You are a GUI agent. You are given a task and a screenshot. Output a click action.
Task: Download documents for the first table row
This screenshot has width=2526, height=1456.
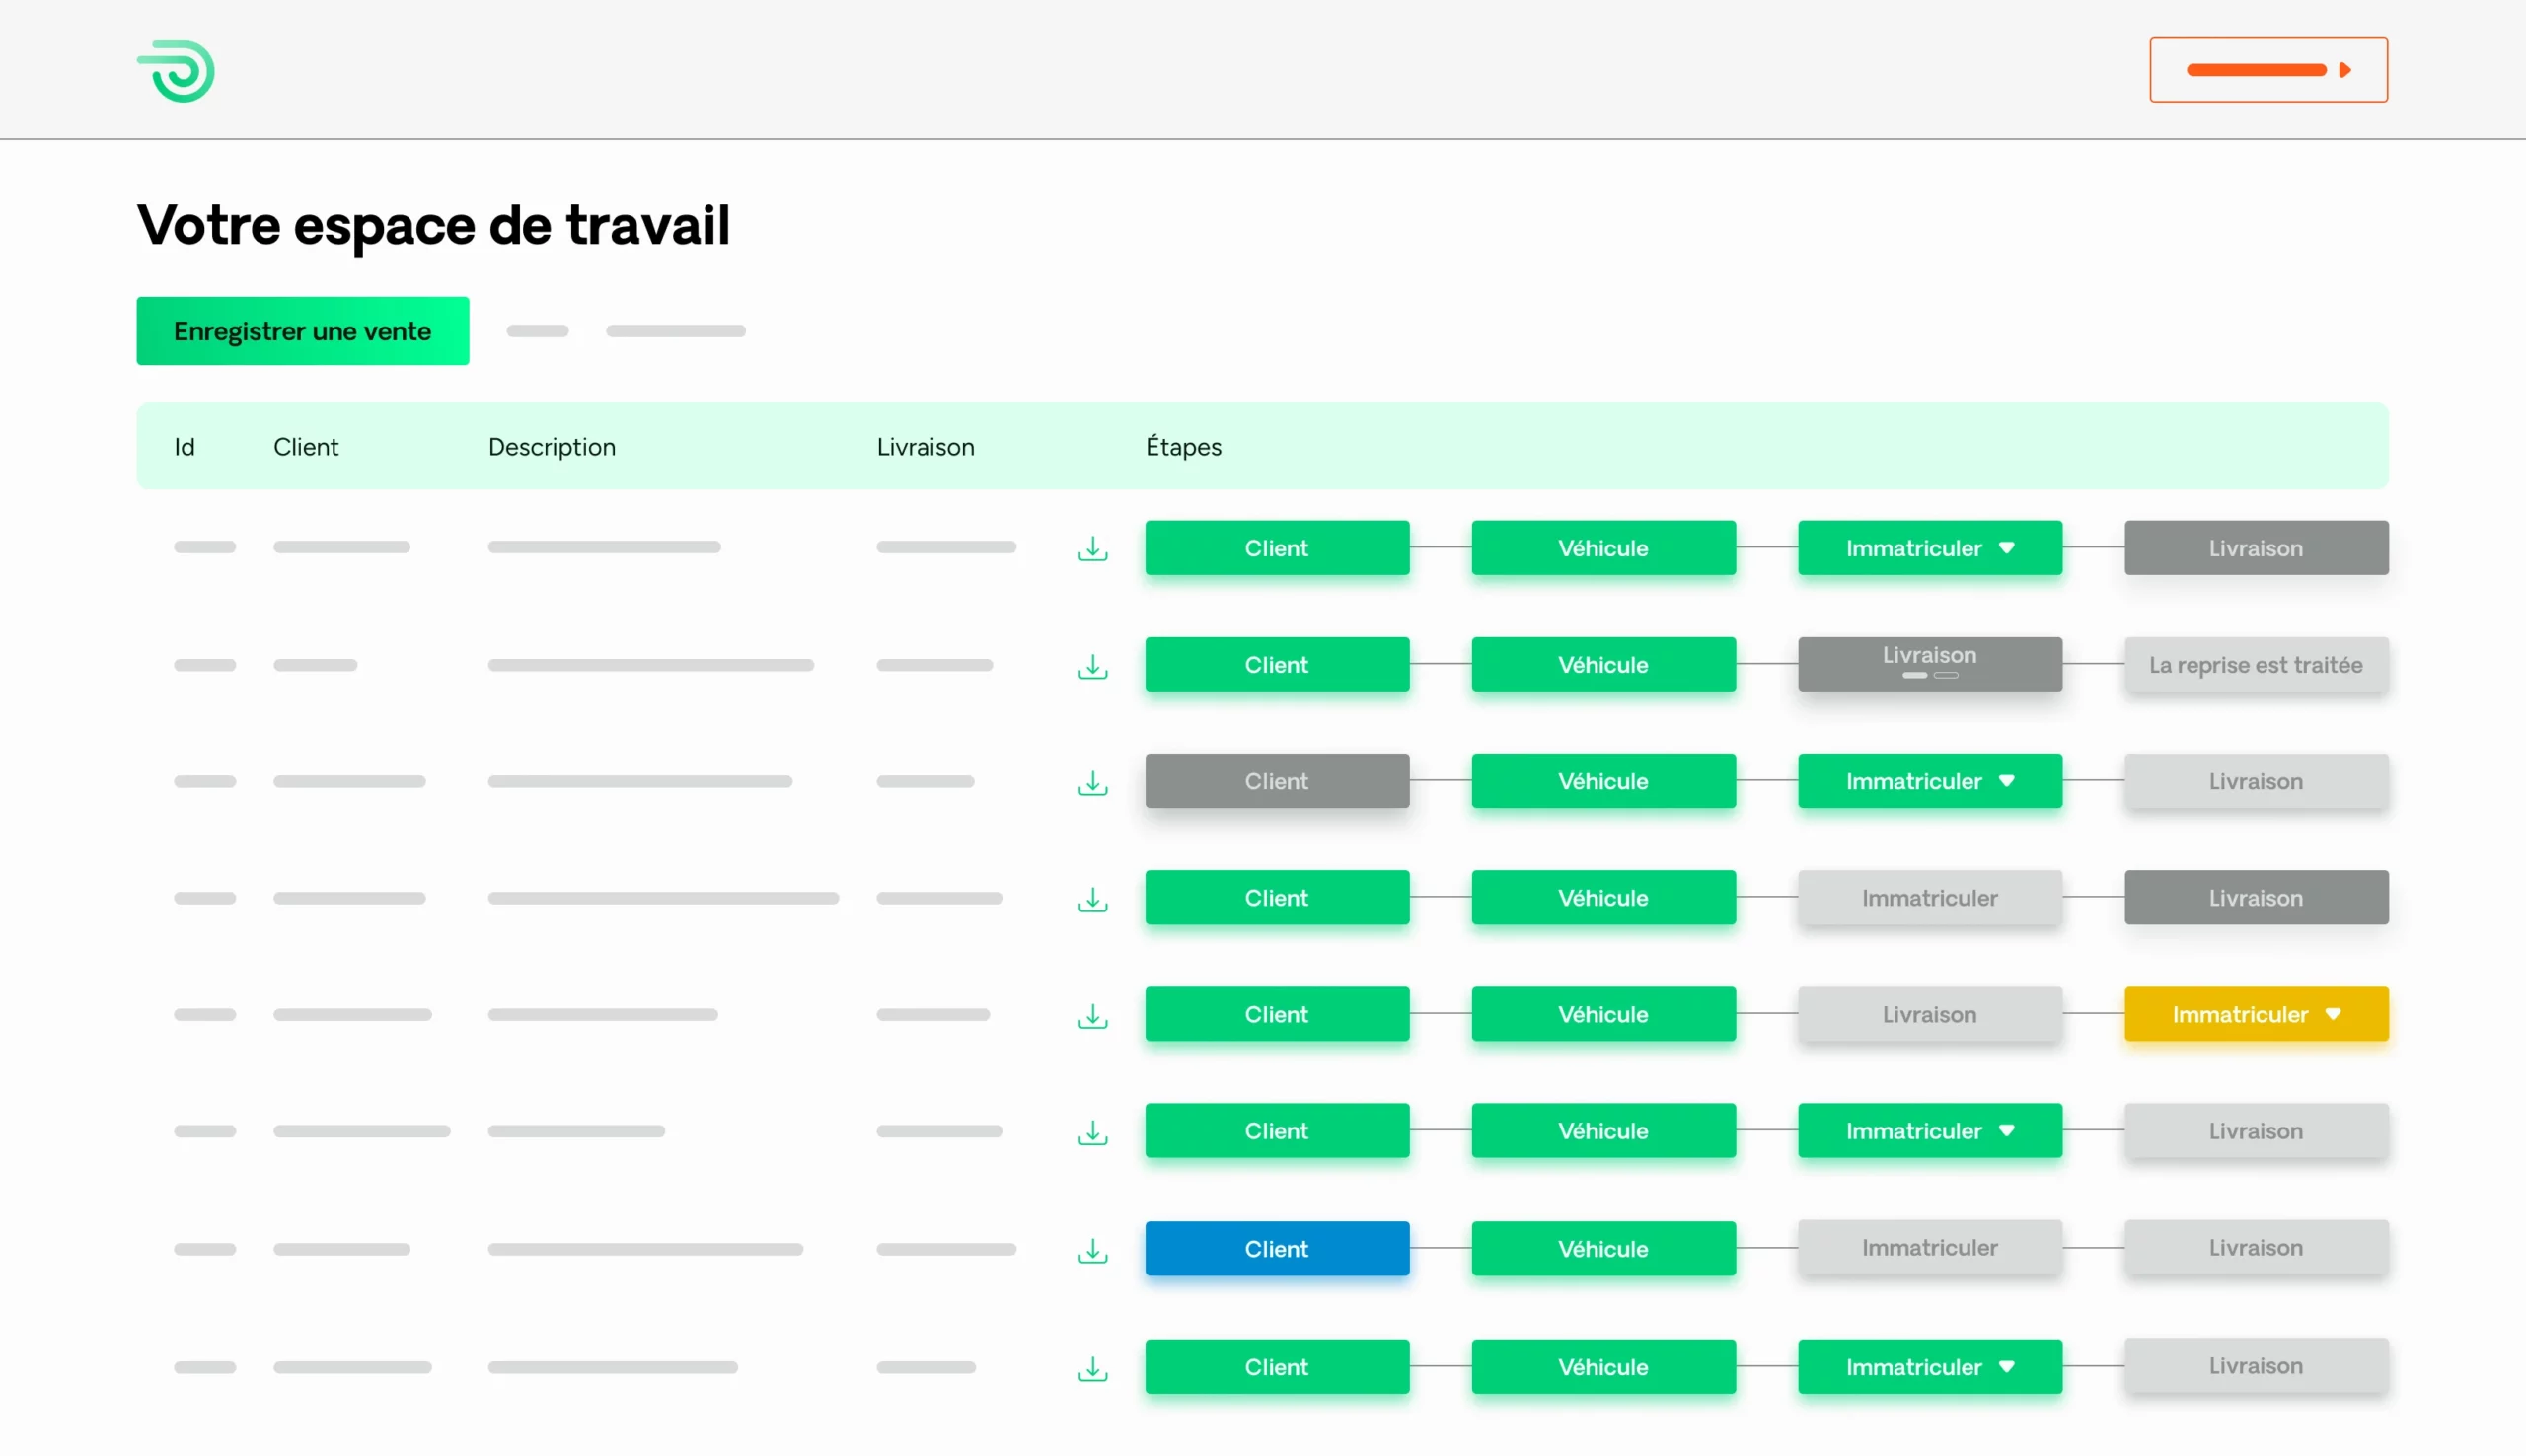[x=1092, y=548]
